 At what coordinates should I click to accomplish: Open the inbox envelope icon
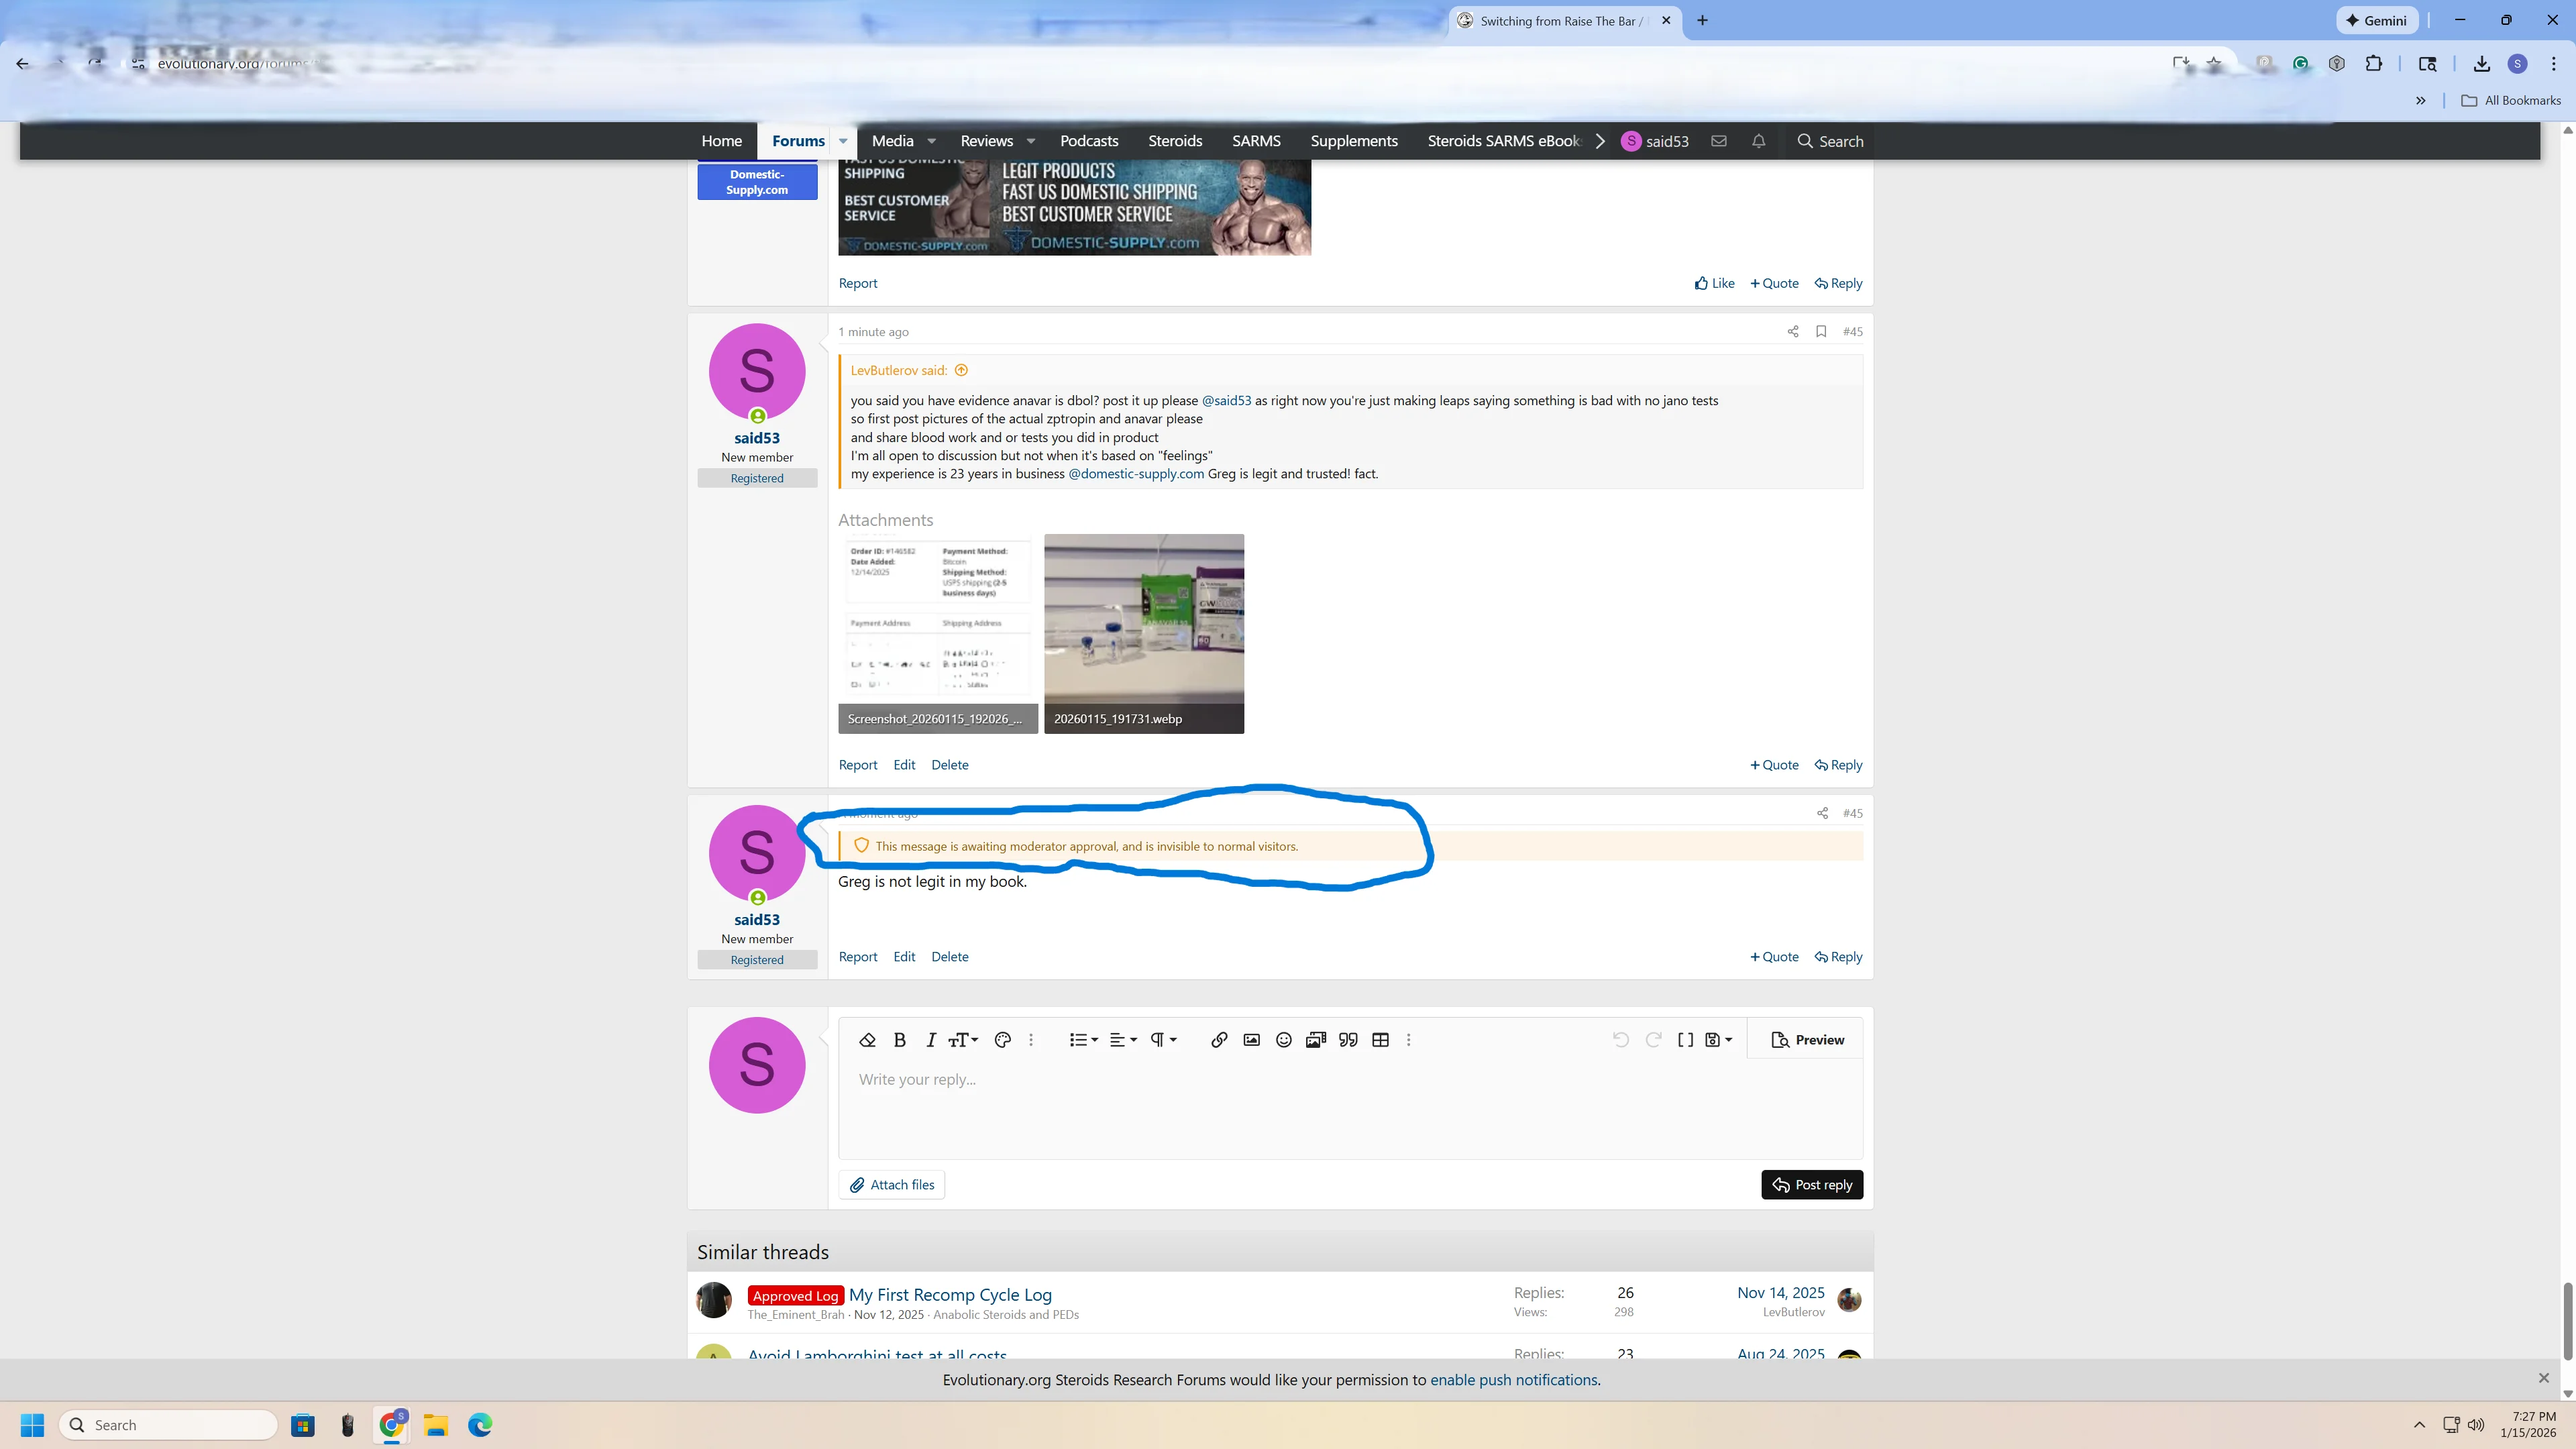pos(1719,141)
